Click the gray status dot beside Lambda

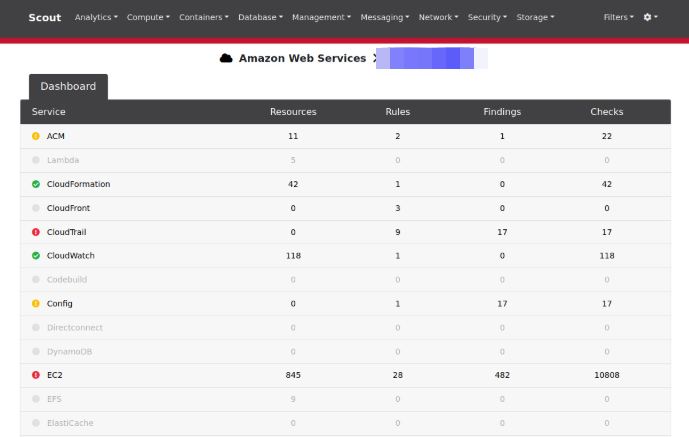pos(36,160)
